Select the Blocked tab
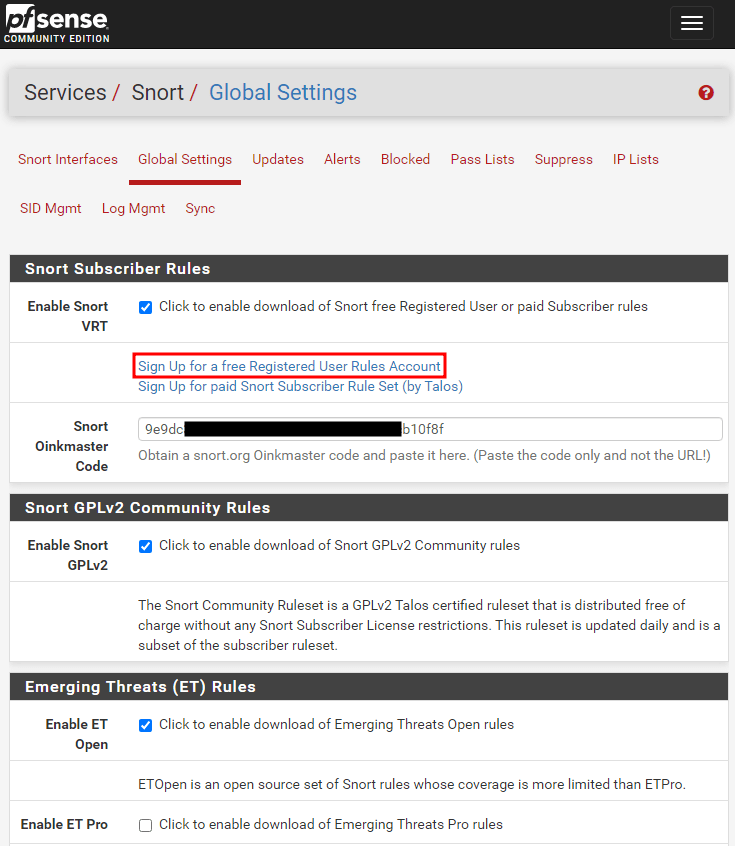Viewport: 735px width, 846px height. (x=405, y=160)
